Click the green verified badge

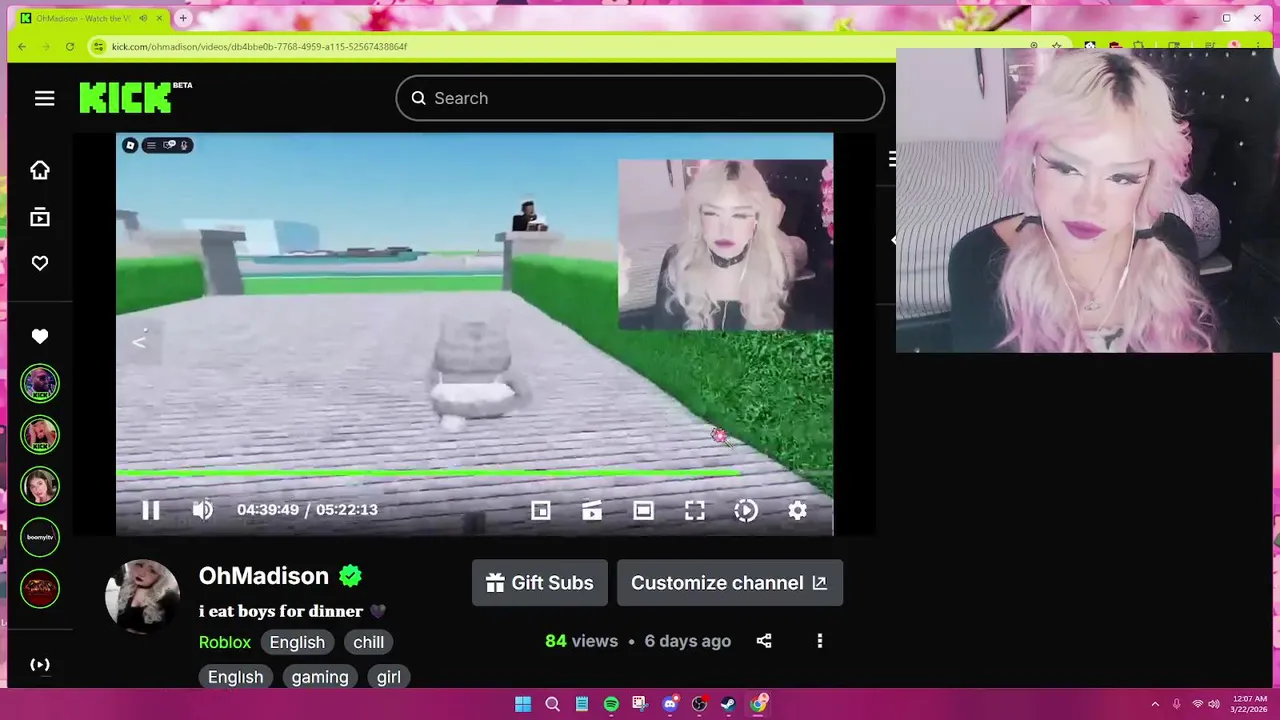350,576
